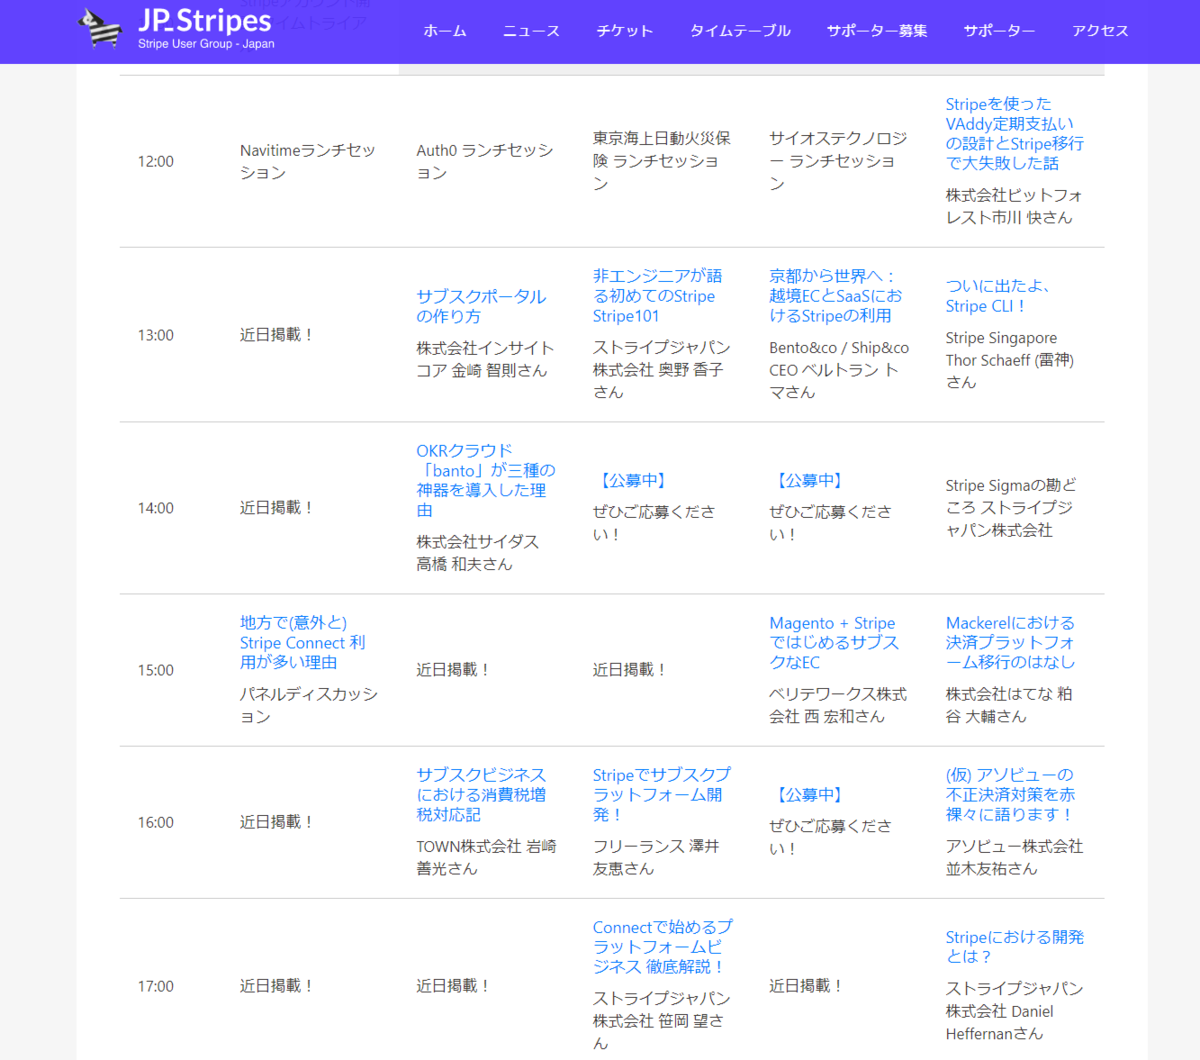The height and width of the screenshot is (1060, 1200).
Task: Click 近日掲載！ in the 14:00 row
Action: tap(277, 508)
